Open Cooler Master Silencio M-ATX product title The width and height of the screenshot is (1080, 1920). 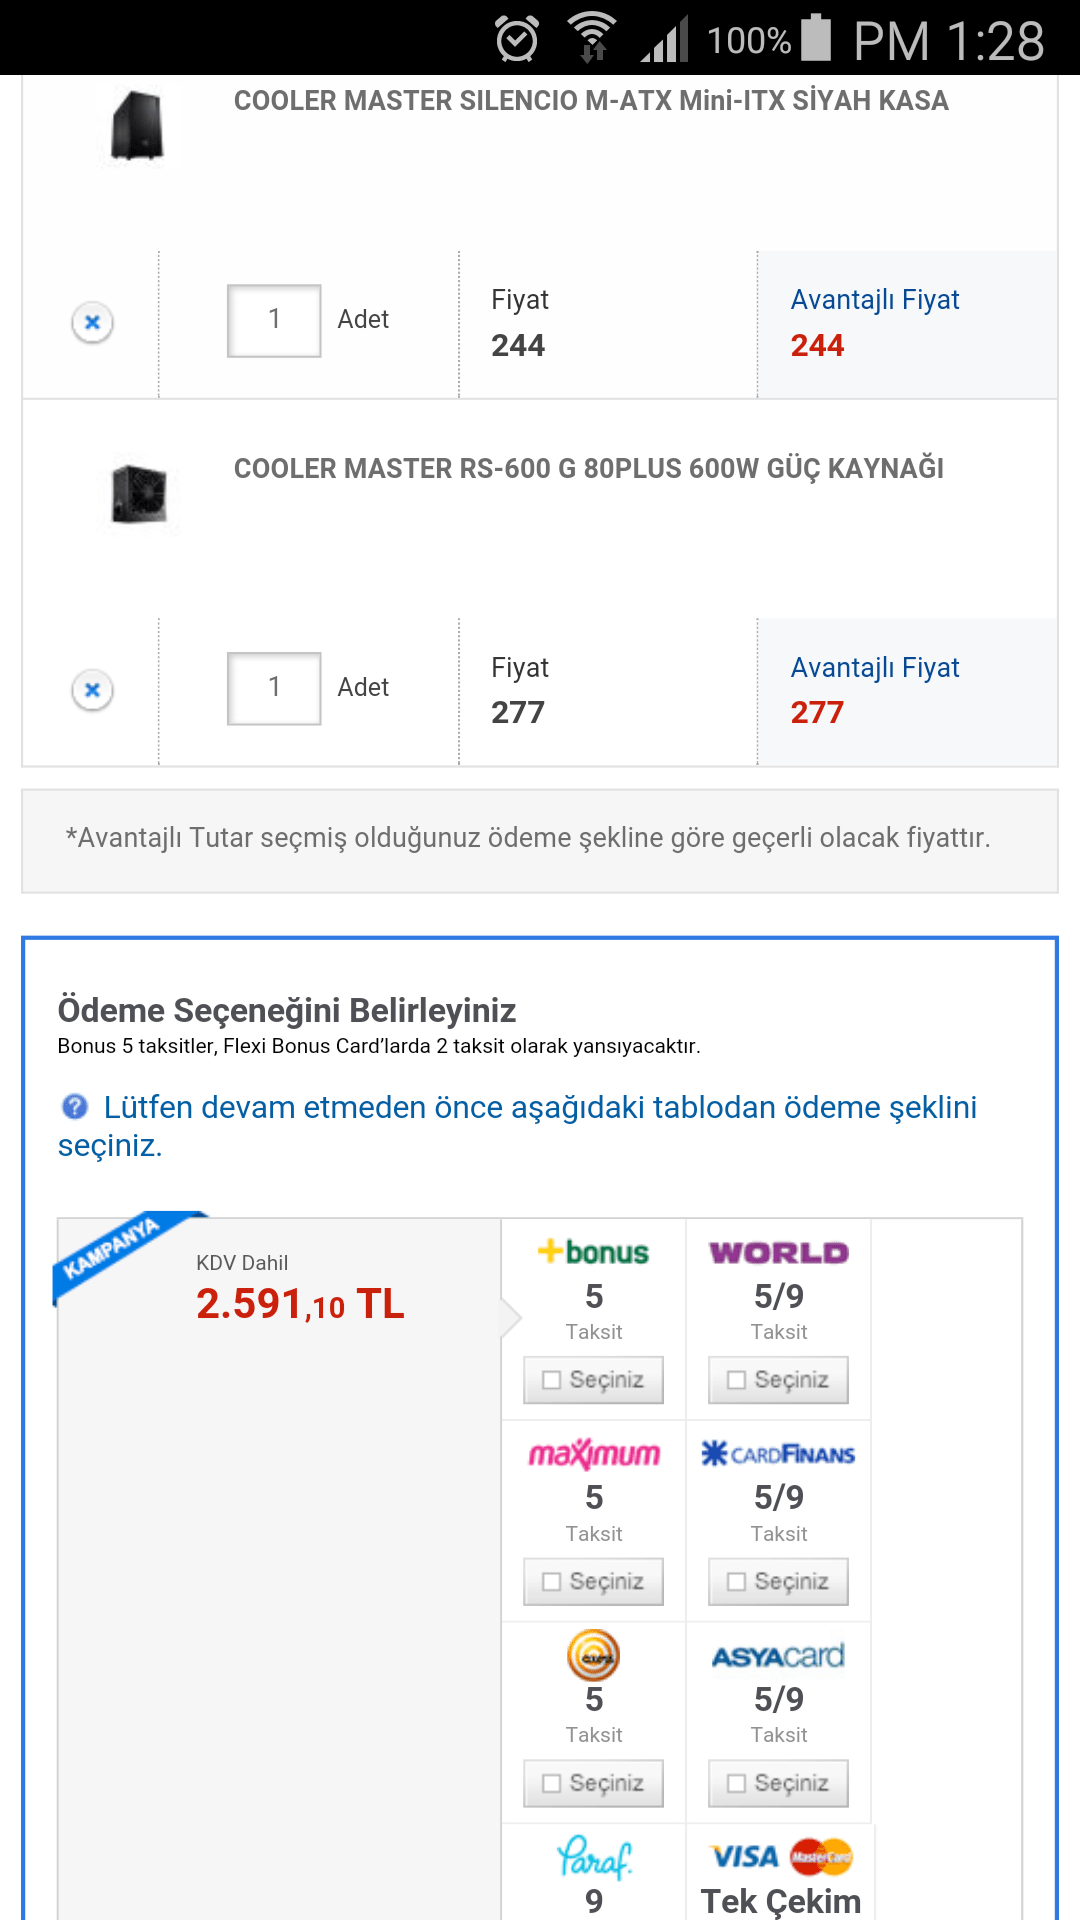(x=591, y=101)
